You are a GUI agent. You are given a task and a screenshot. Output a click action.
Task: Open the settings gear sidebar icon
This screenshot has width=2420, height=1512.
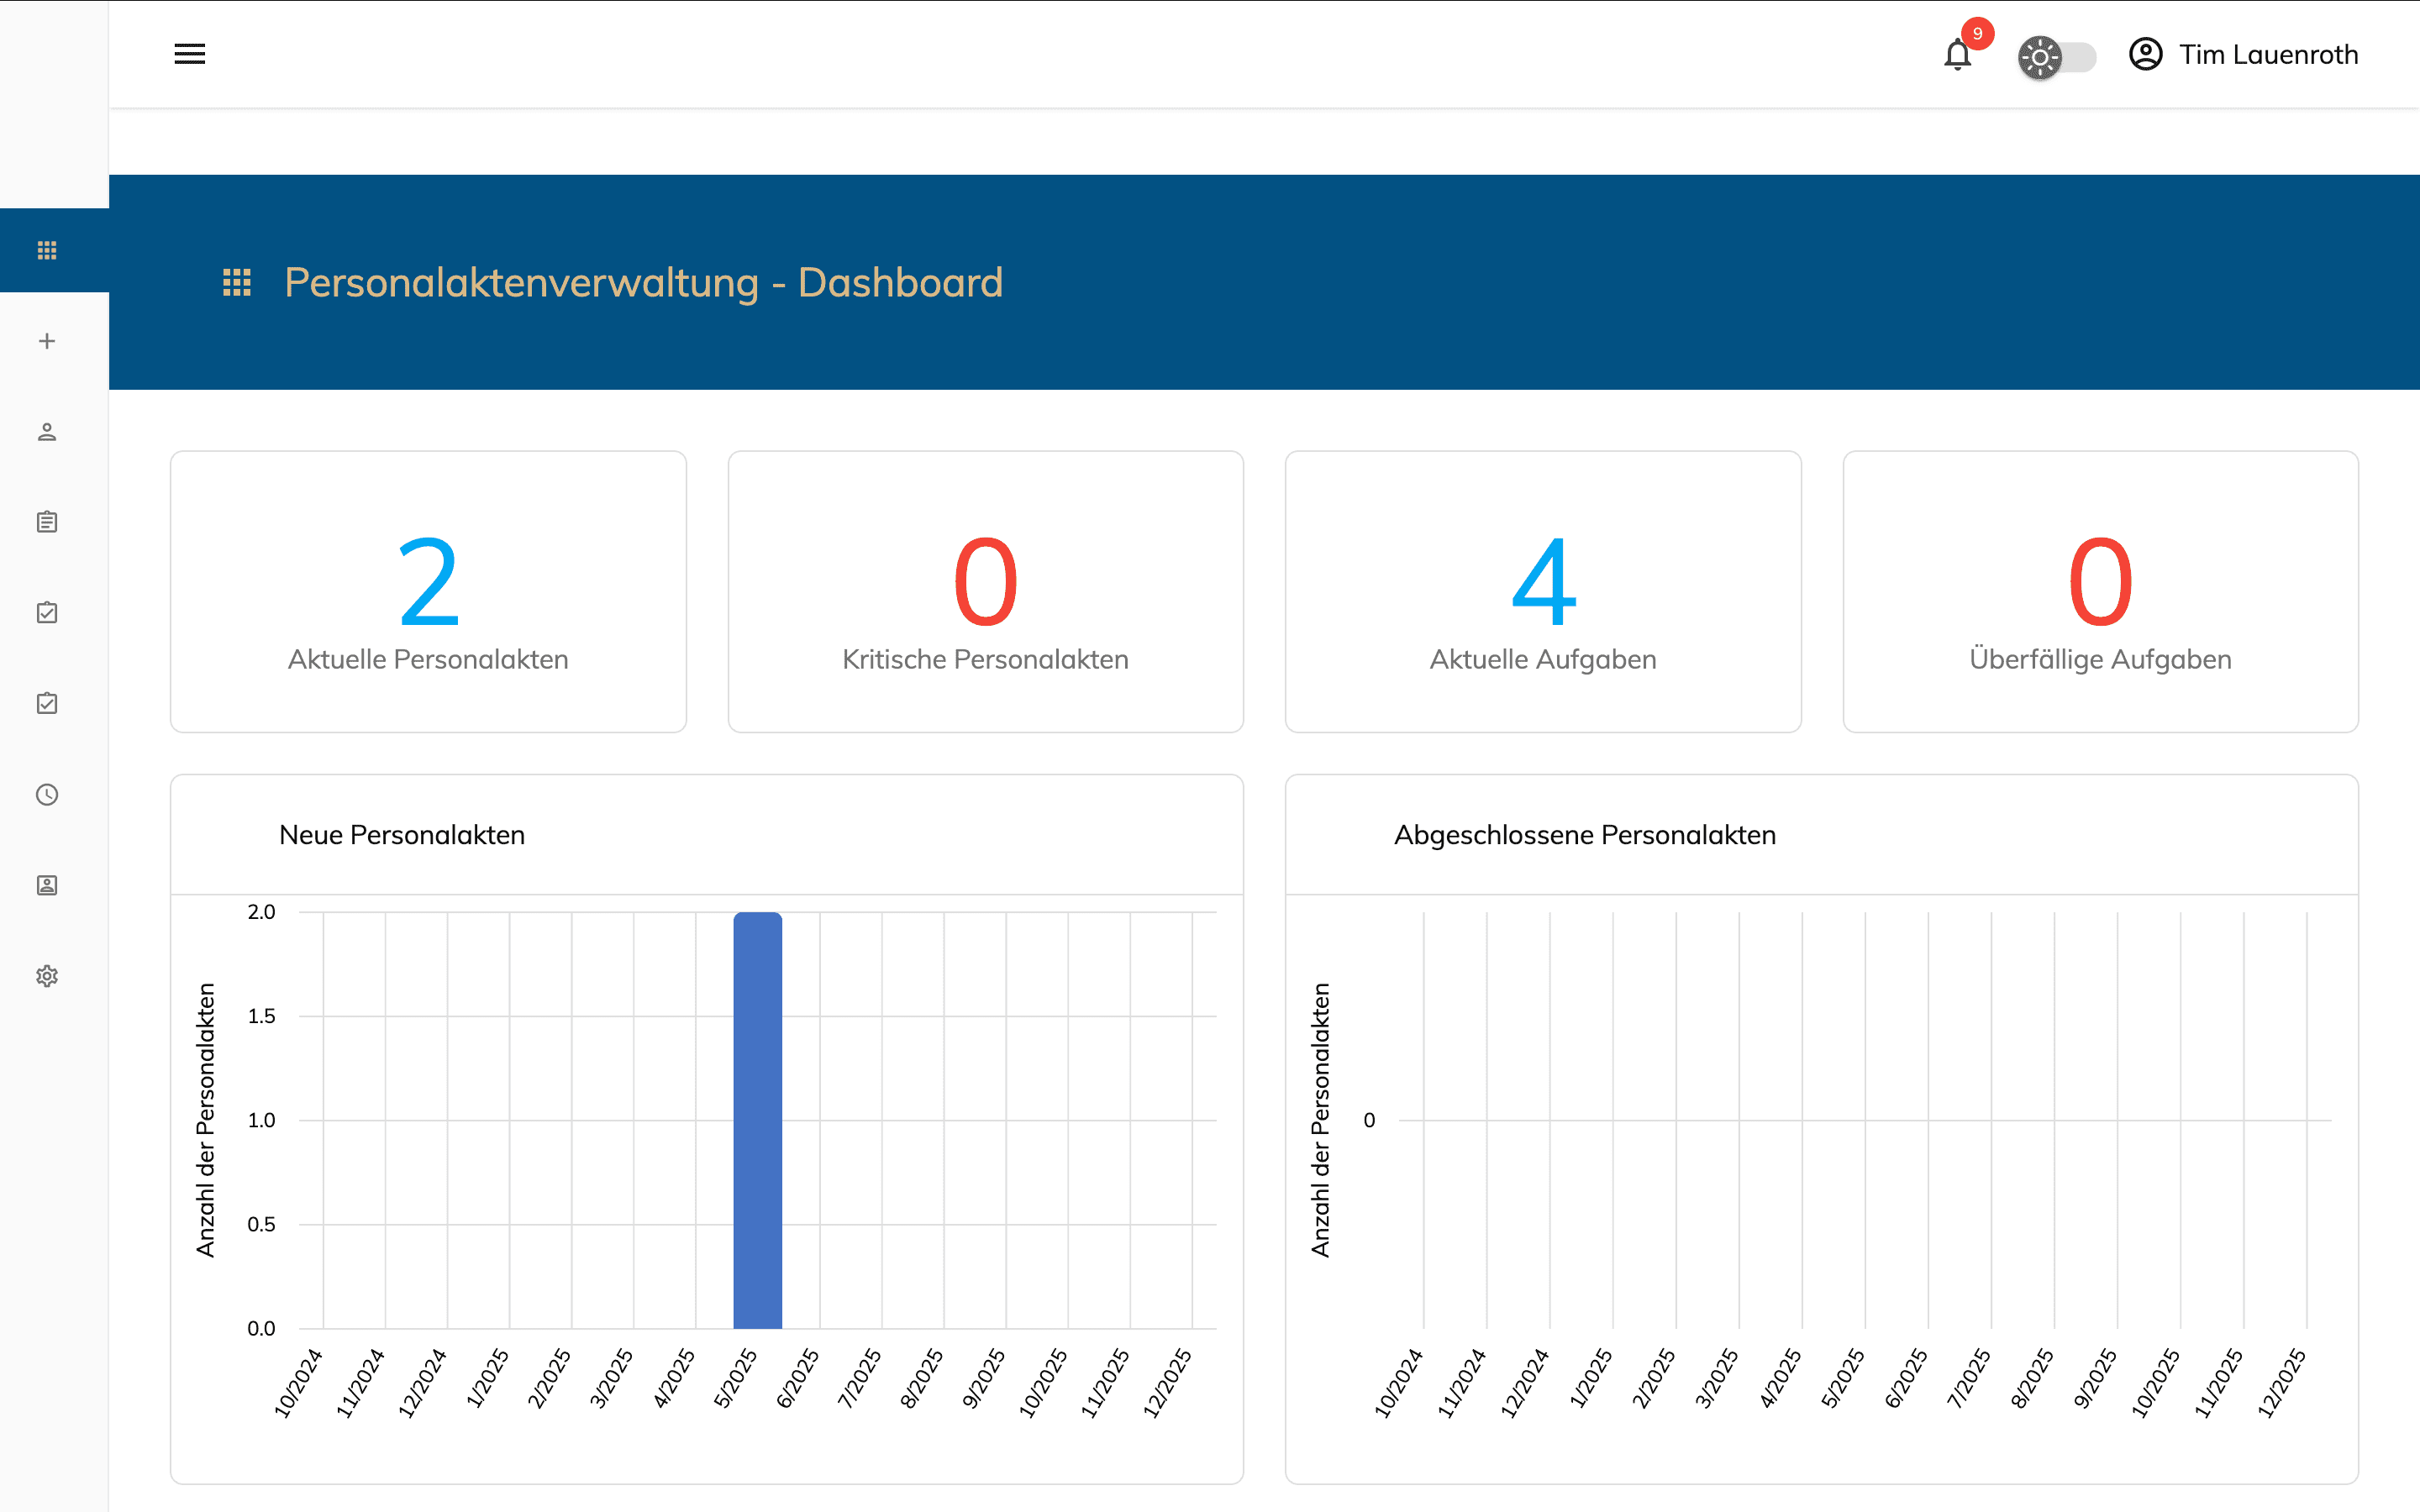click(47, 976)
